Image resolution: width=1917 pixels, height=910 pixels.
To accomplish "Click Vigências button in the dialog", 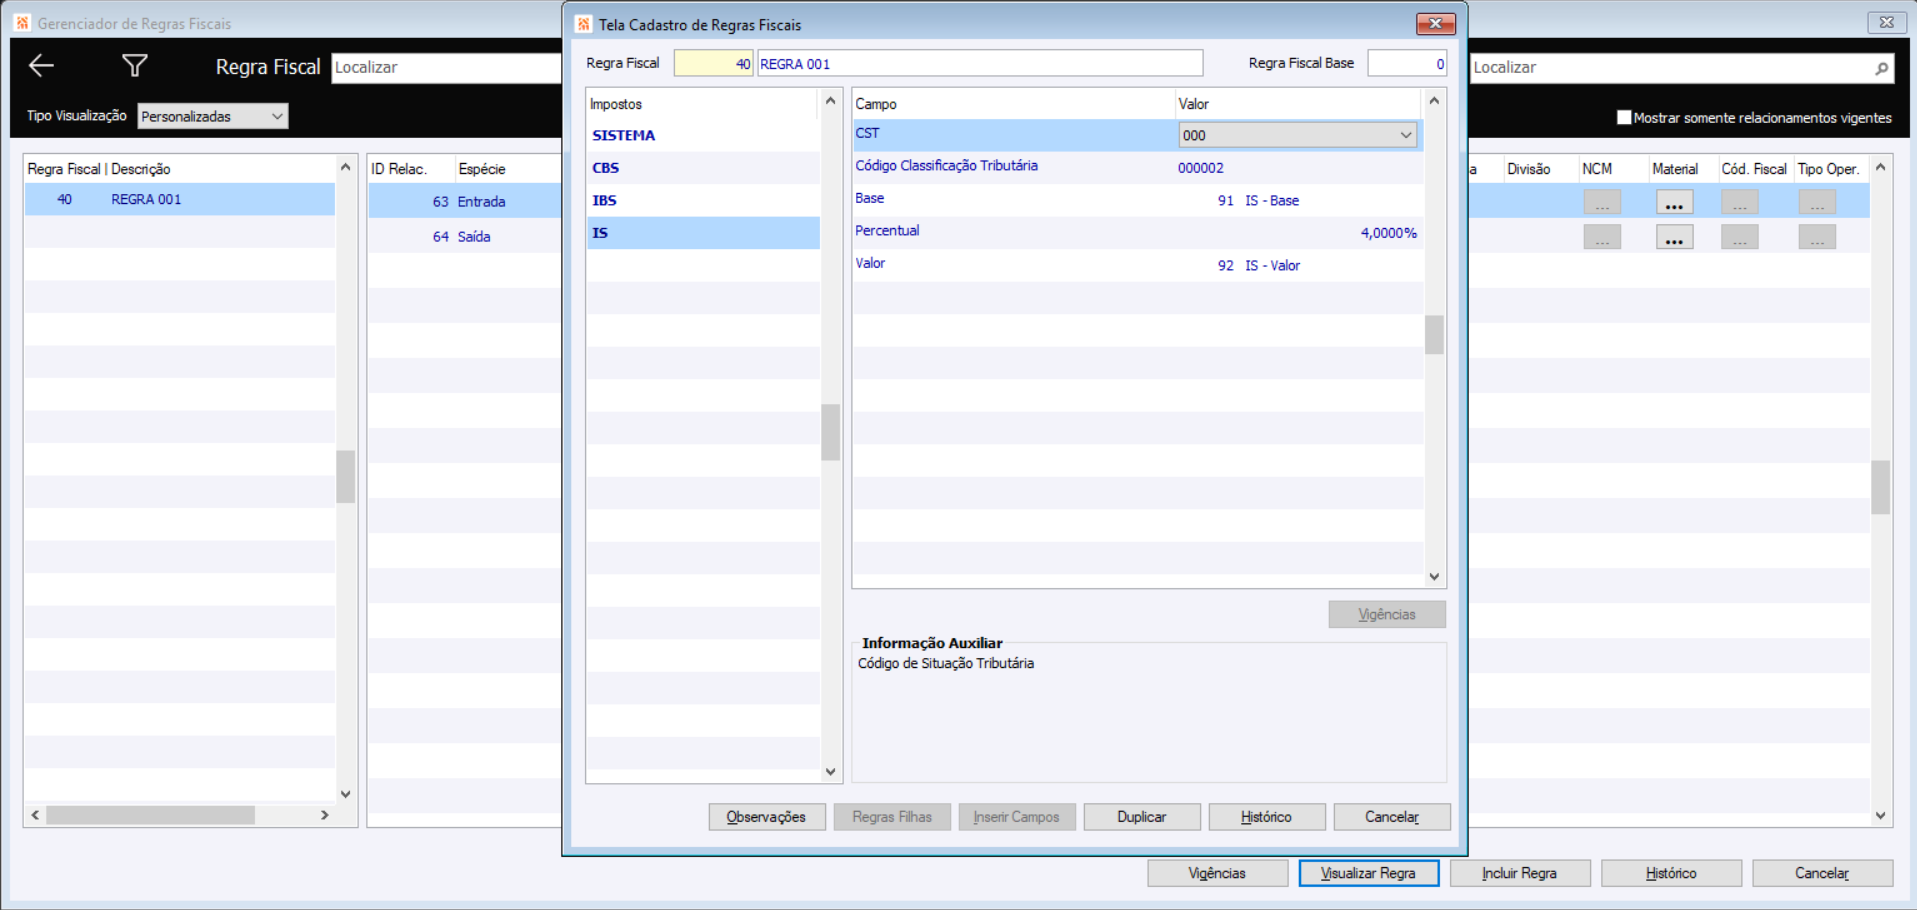I will point(1387,614).
